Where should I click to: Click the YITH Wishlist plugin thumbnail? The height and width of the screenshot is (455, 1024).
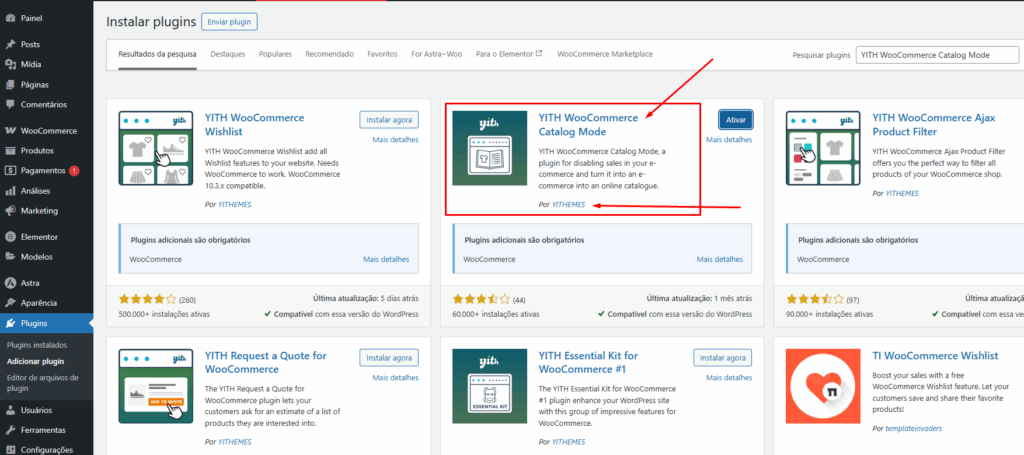tap(156, 148)
